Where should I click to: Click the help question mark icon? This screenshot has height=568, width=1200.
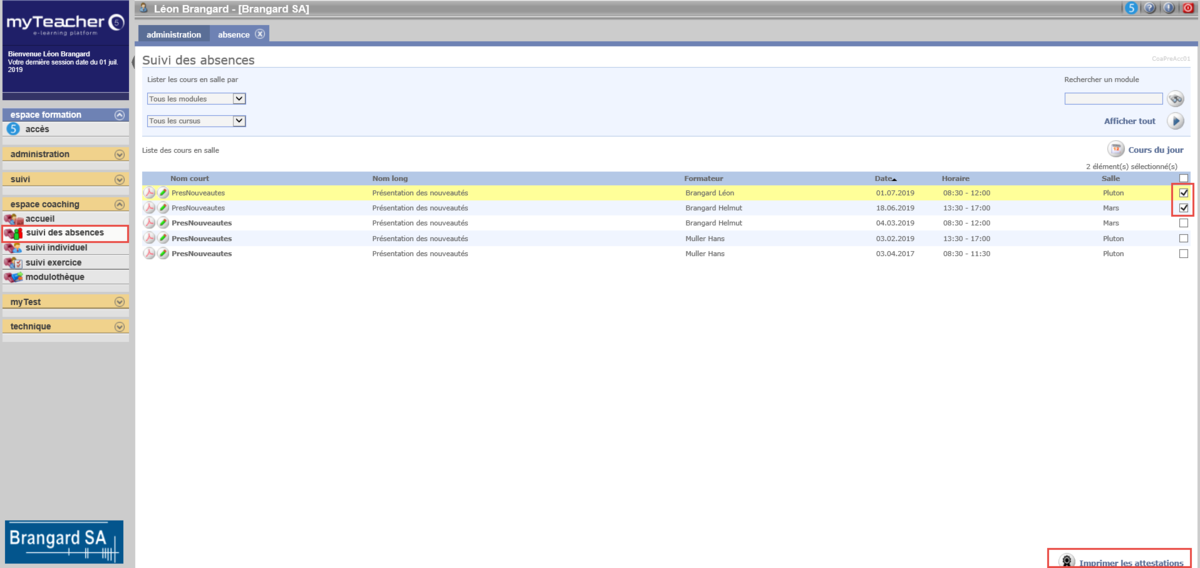[1150, 8]
